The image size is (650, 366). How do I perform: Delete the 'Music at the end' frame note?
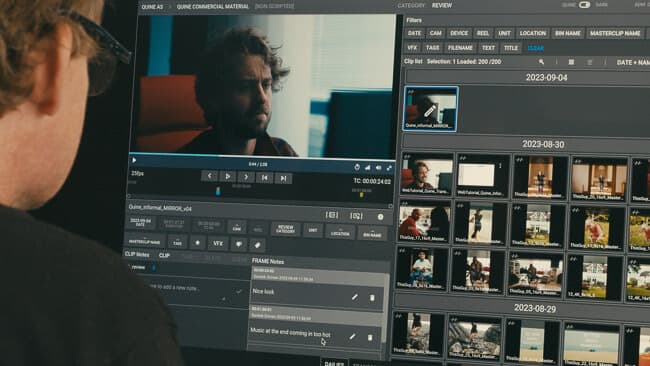pos(370,338)
